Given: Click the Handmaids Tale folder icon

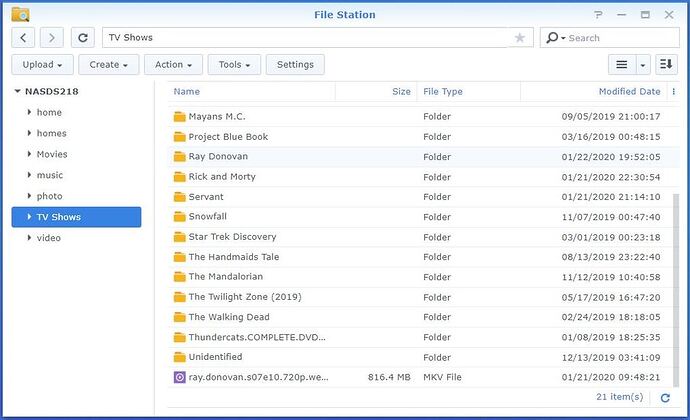Looking at the screenshot, I should point(180,257).
